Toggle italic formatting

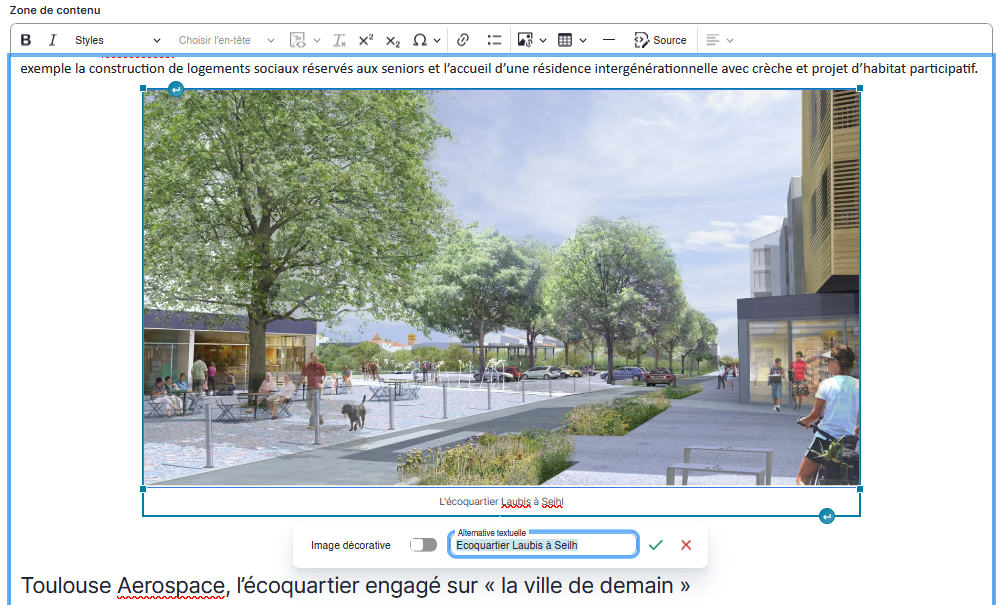(53, 40)
